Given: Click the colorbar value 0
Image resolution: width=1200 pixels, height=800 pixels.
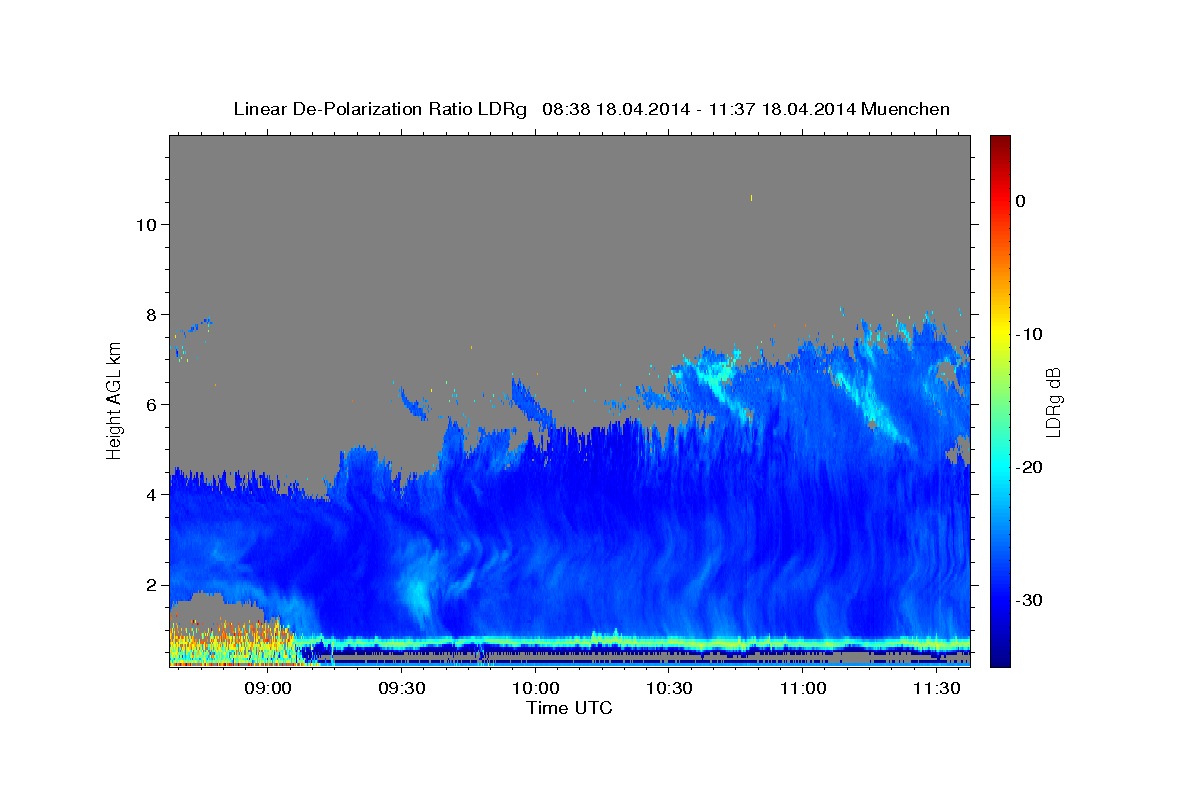Looking at the screenshot, I should (1021, 201).
